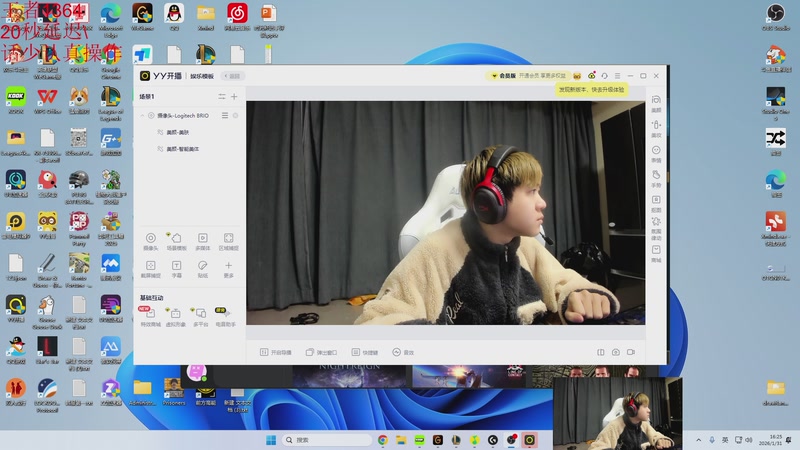Open beauty (美颜) panel in right sidebar

pos(656,104)
